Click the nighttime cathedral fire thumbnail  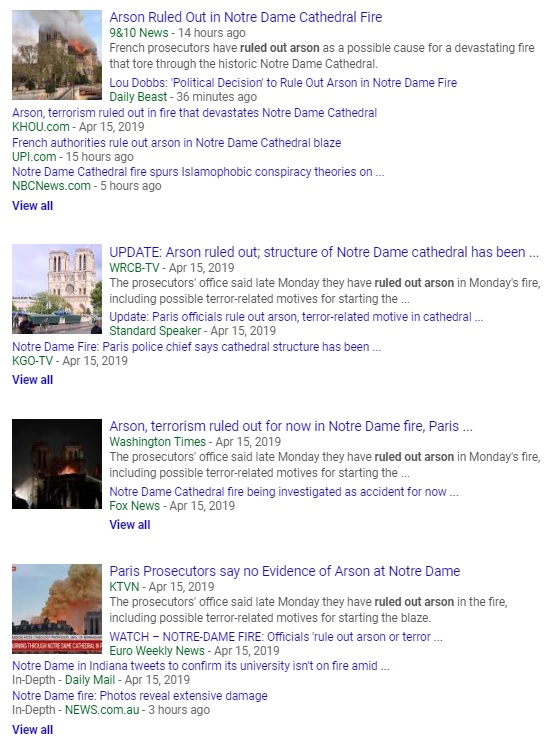coord(57,464)
